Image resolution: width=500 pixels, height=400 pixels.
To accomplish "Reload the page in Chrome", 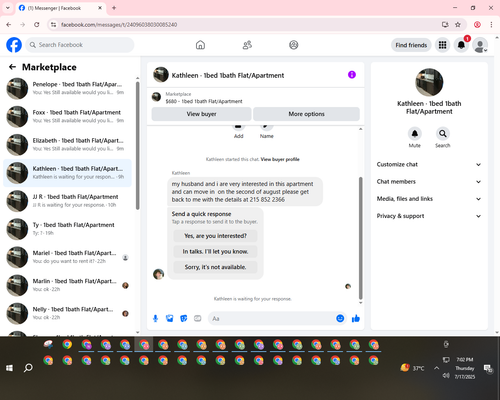I will (x=37, y=25).
